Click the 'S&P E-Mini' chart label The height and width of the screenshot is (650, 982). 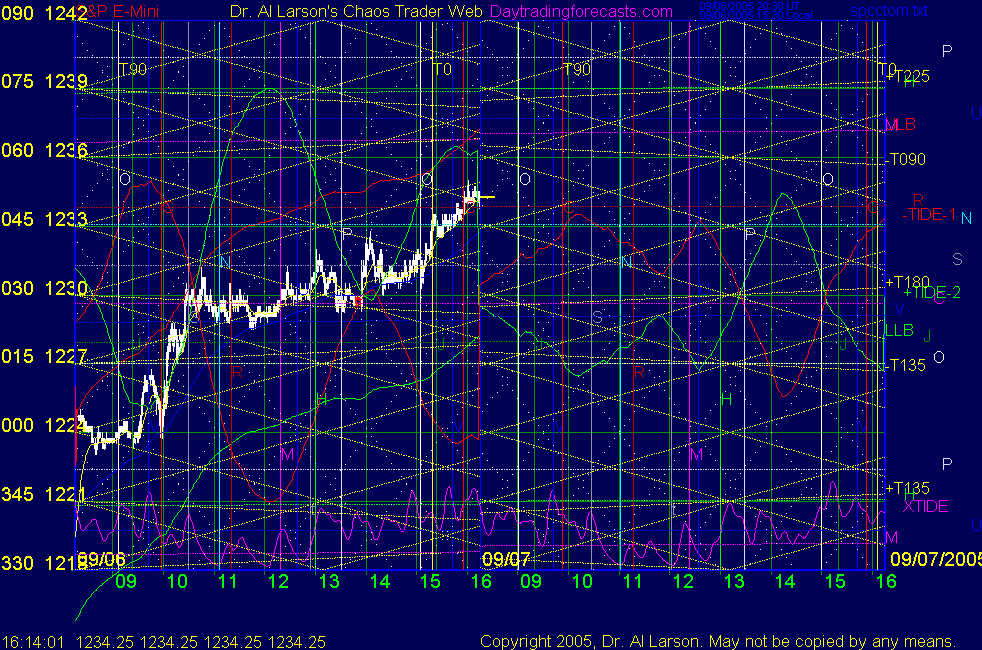coord(119,11)
